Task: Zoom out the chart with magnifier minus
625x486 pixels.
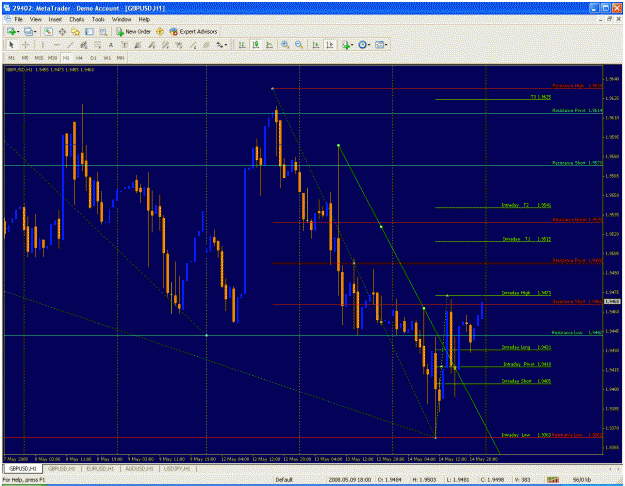Action: pyautogui.click(x=299, y=45)
